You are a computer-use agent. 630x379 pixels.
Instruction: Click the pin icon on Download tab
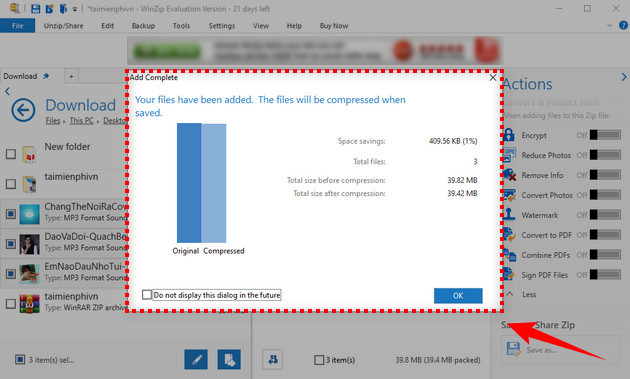(x=47, y=76)
